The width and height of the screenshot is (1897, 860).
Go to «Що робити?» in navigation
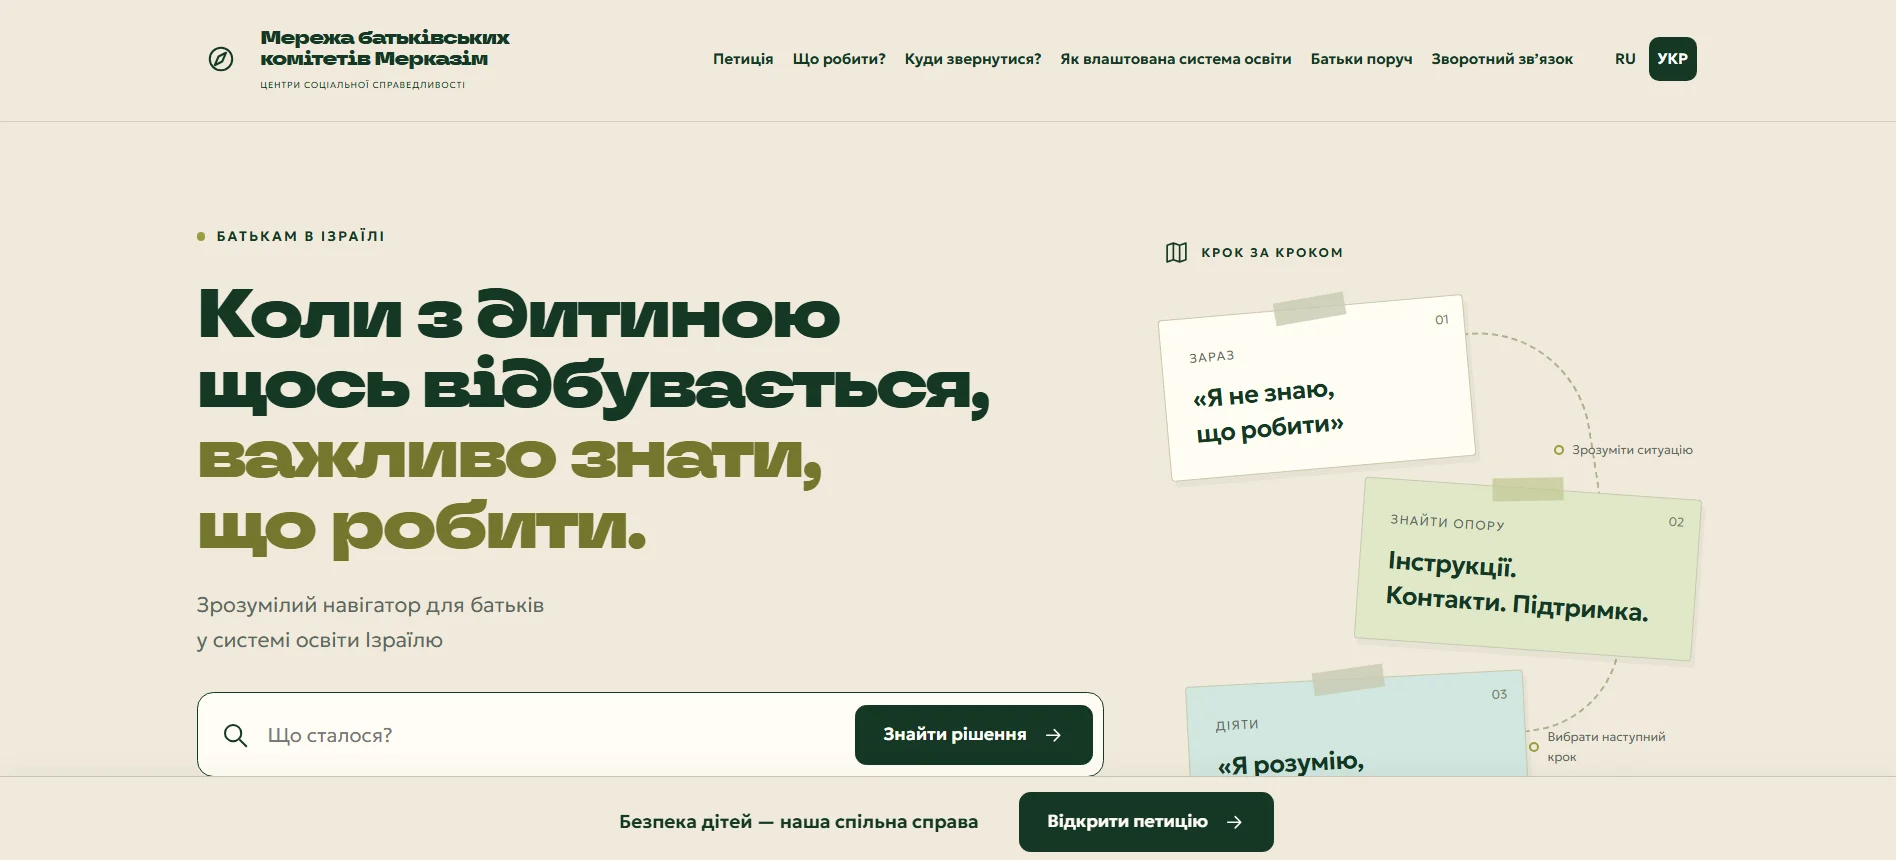[839, 59]
